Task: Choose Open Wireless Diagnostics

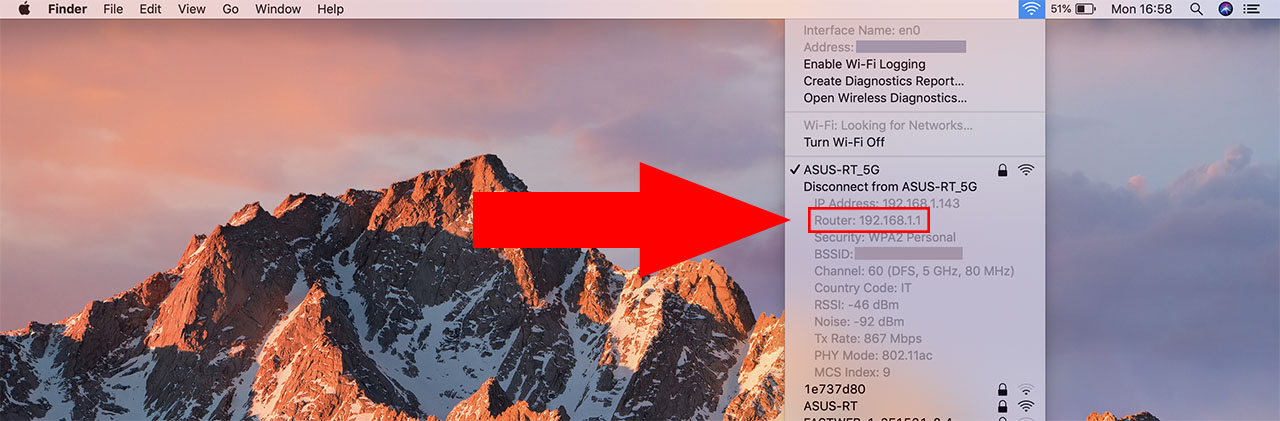Action: tap(885, 98)
